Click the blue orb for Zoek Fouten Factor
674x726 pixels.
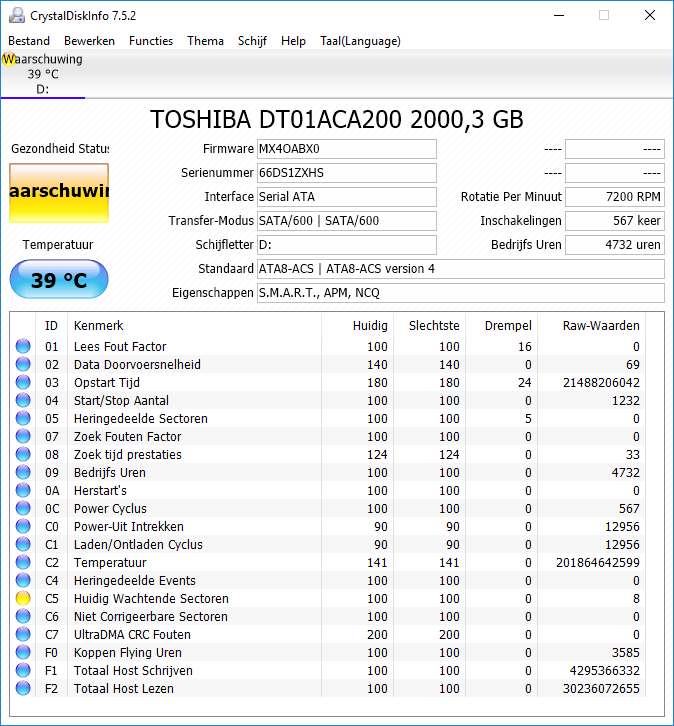[x=23, y=436]
